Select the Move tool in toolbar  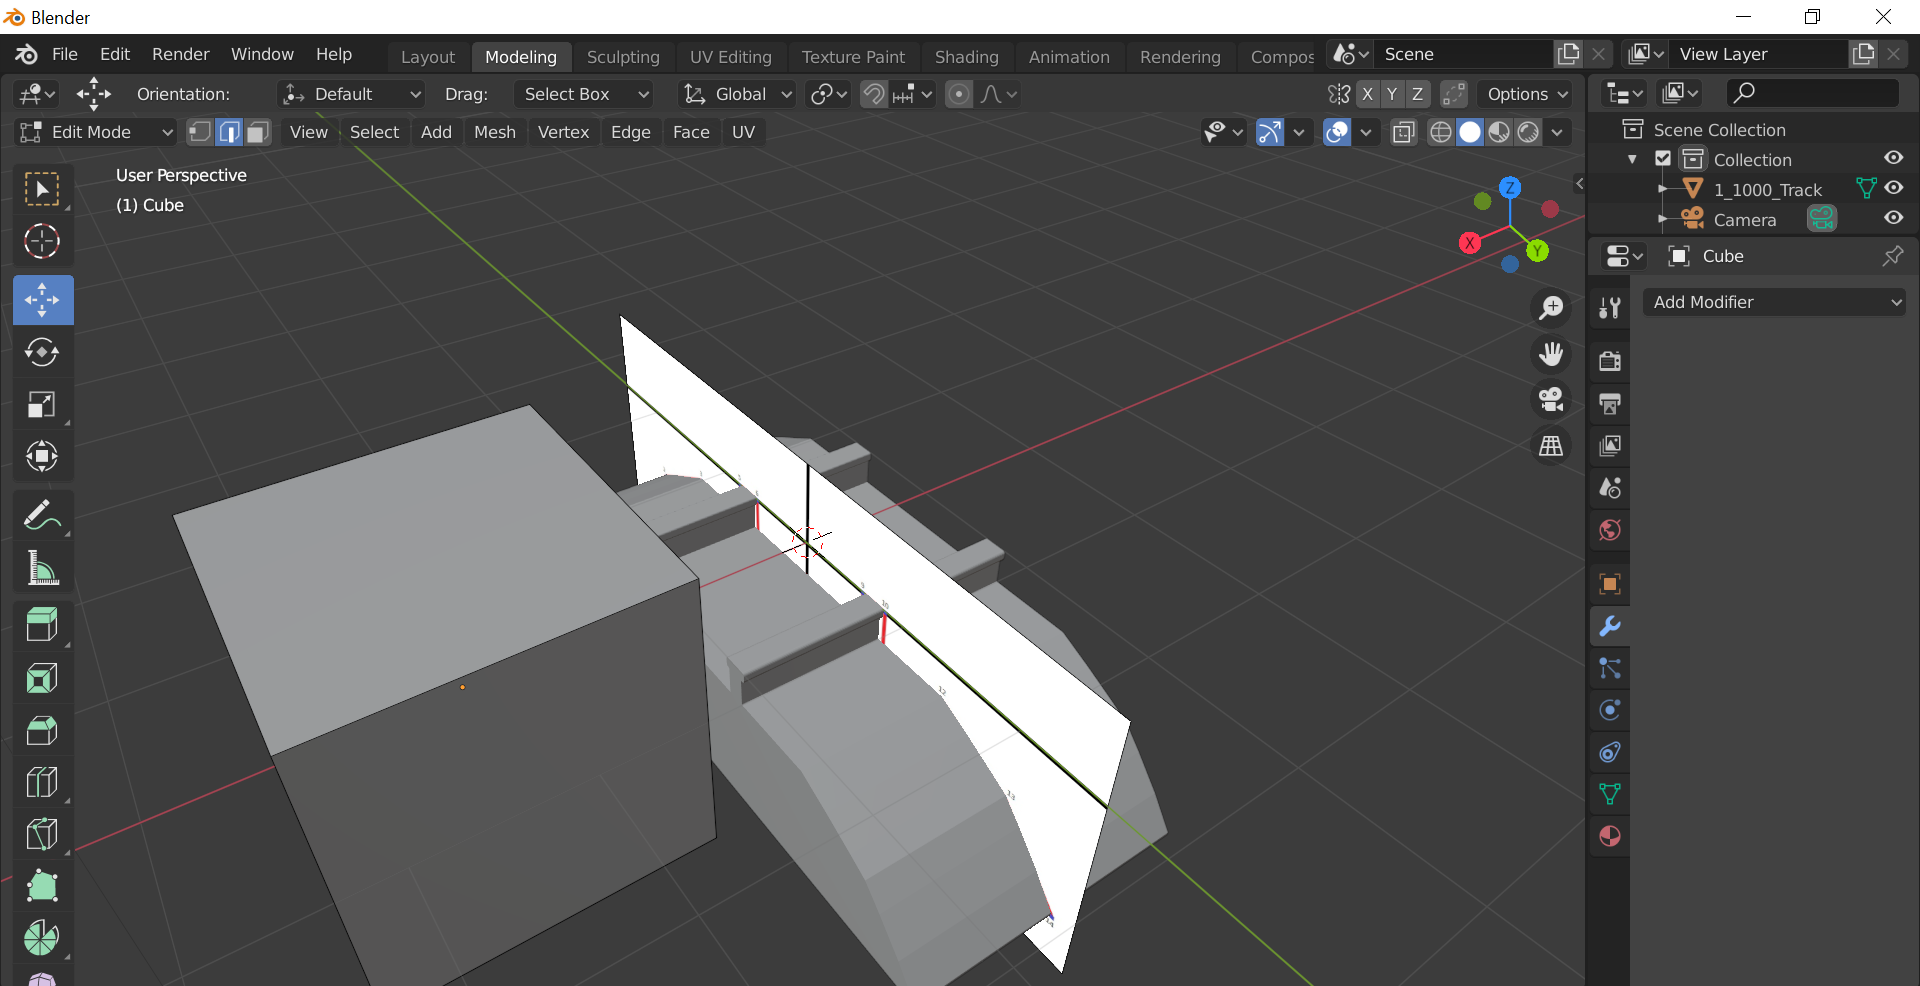click(x=42, y=300)
